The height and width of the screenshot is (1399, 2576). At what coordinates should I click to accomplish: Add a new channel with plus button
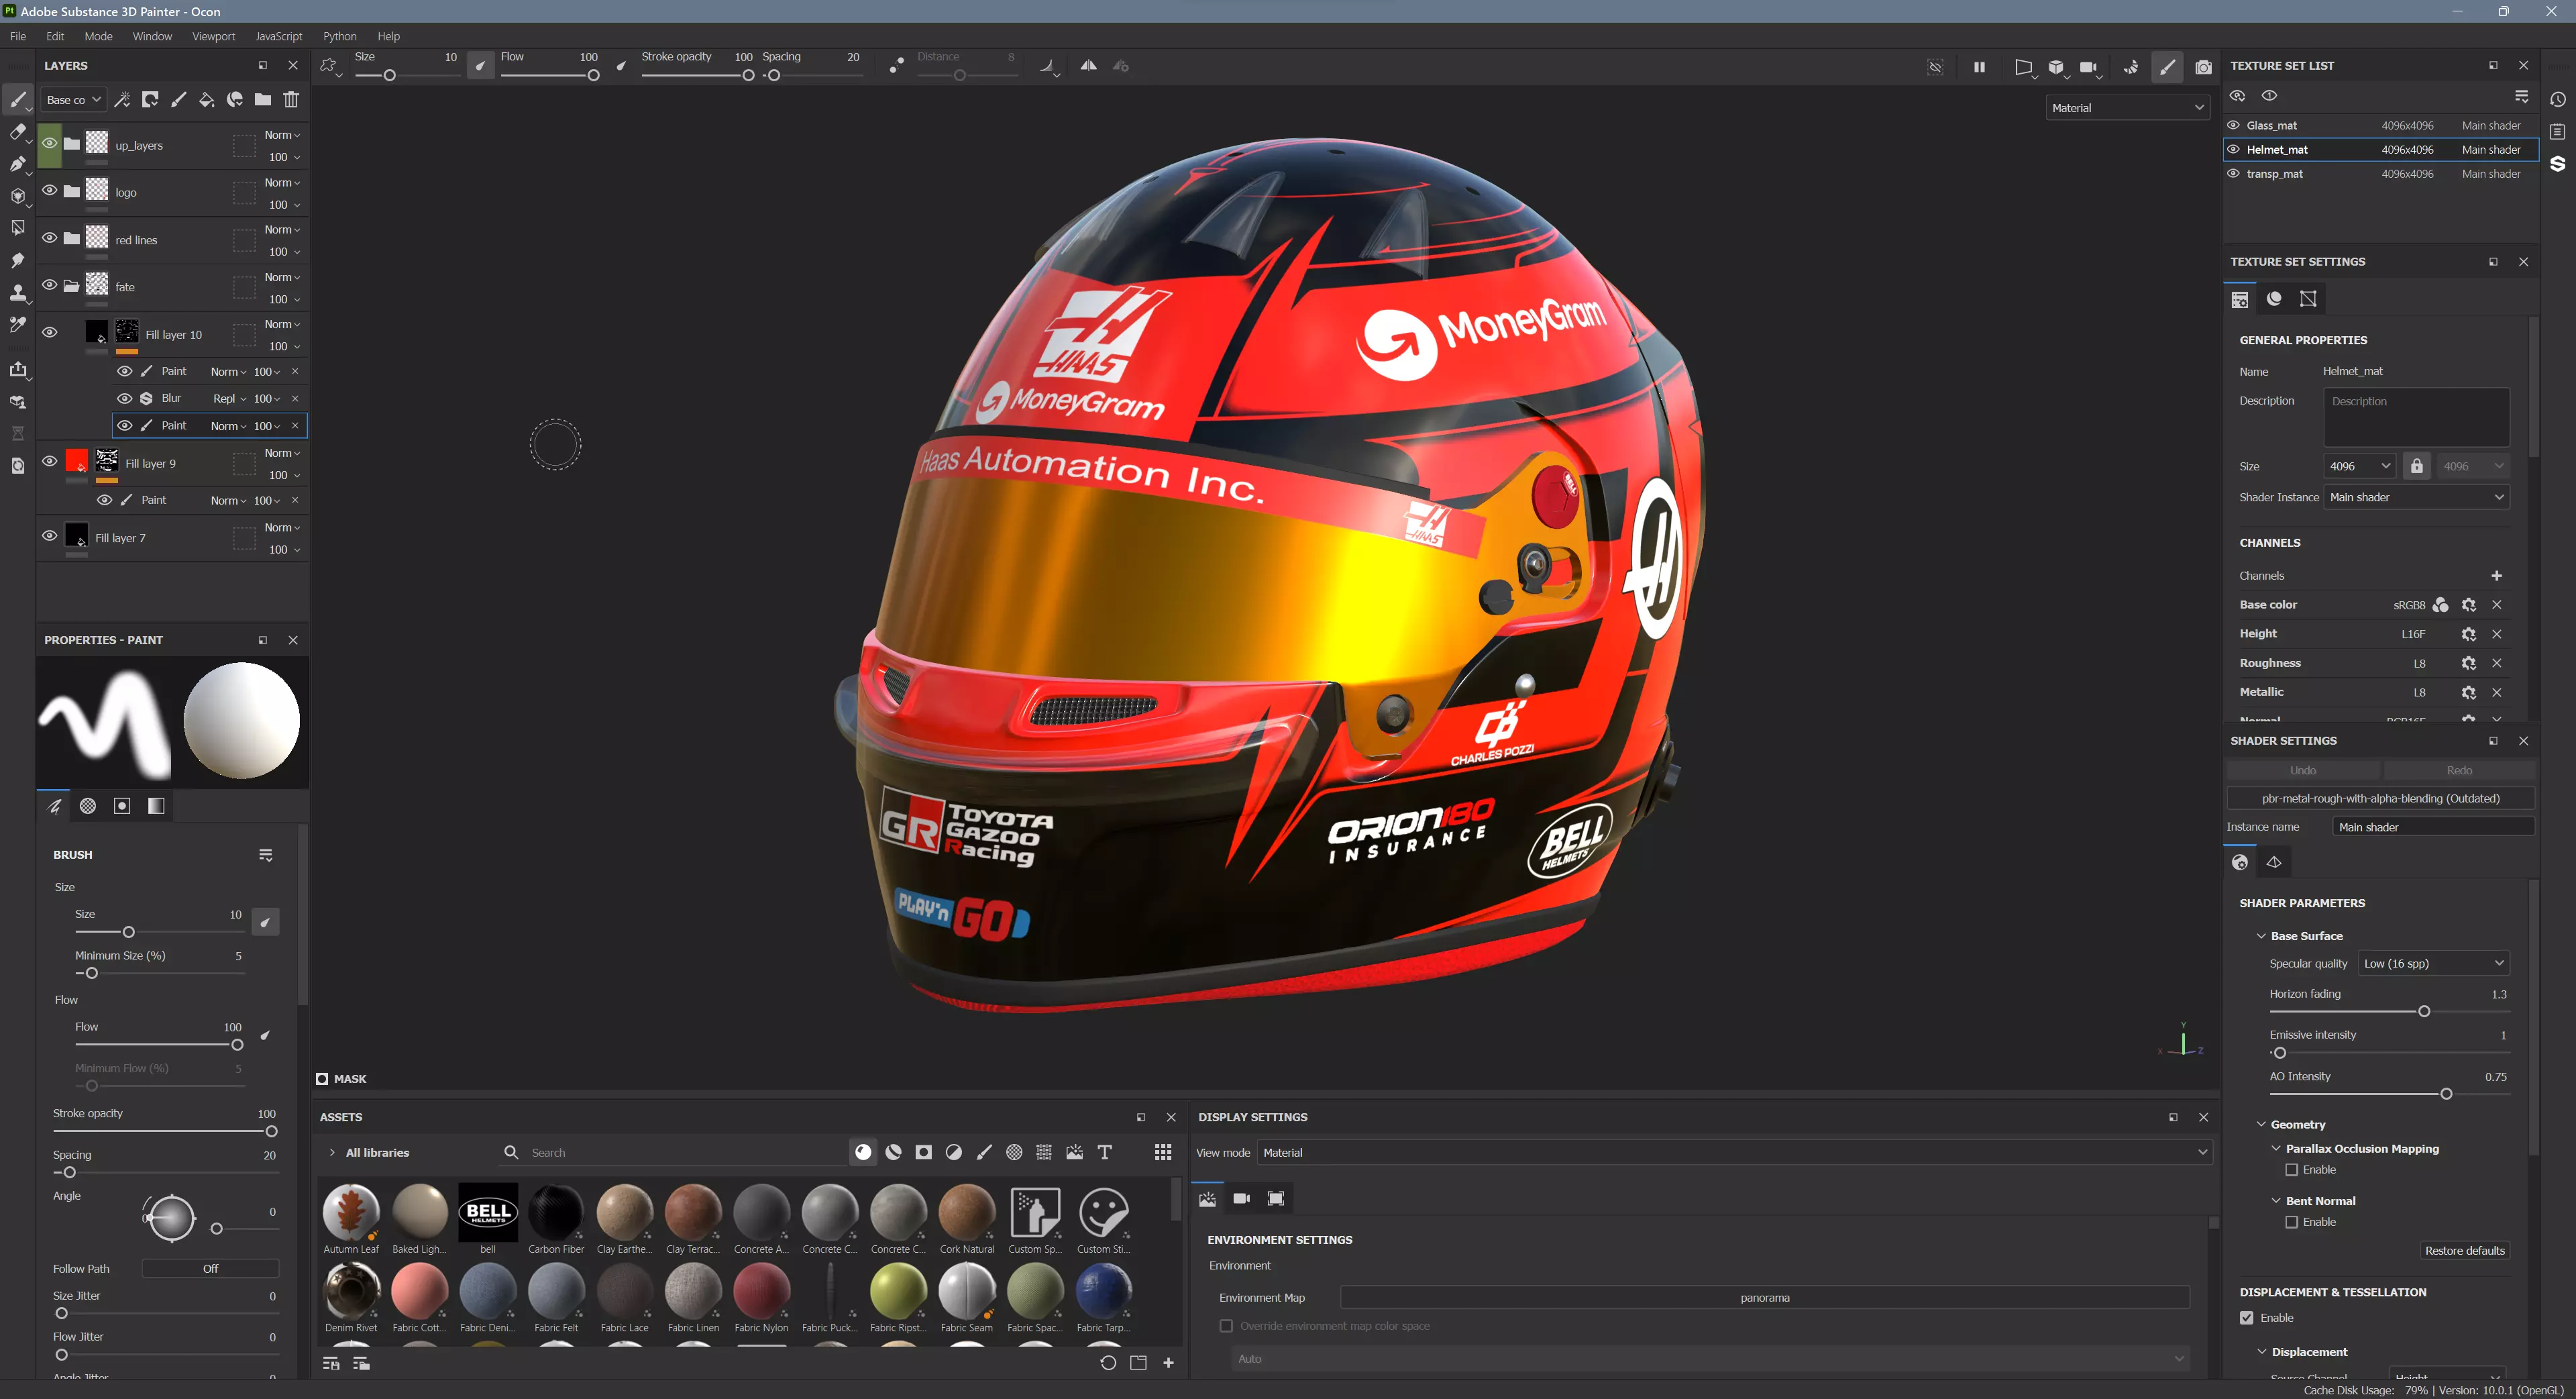pyautogui.click(x=2496, y=576)
